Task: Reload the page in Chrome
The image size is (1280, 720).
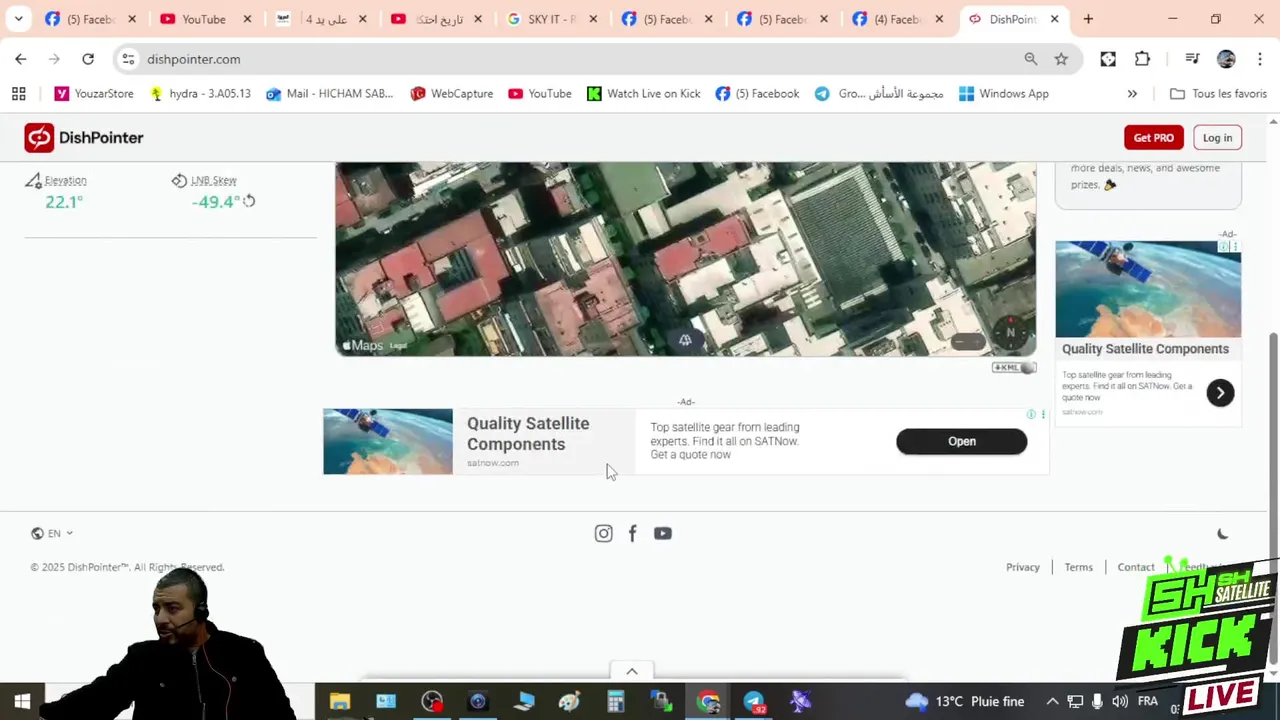Action: (88, 59)
